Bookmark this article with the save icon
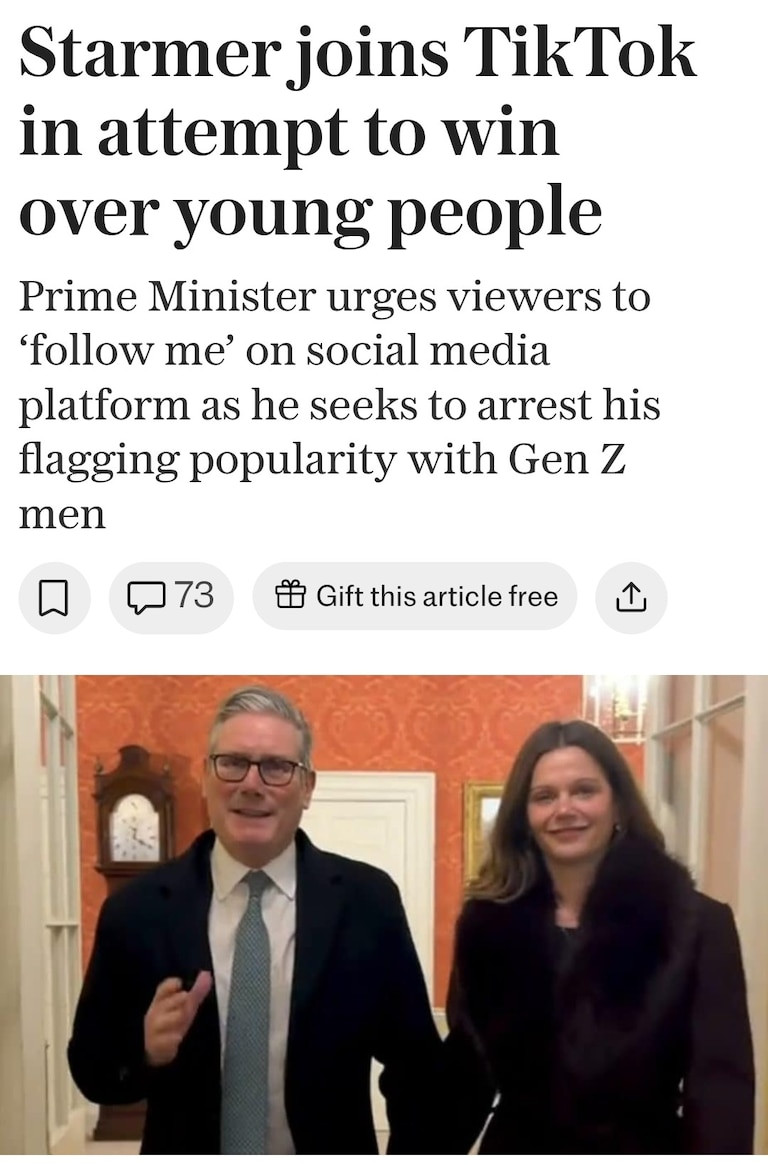The image size is (768, 1165). pos(54,597)
